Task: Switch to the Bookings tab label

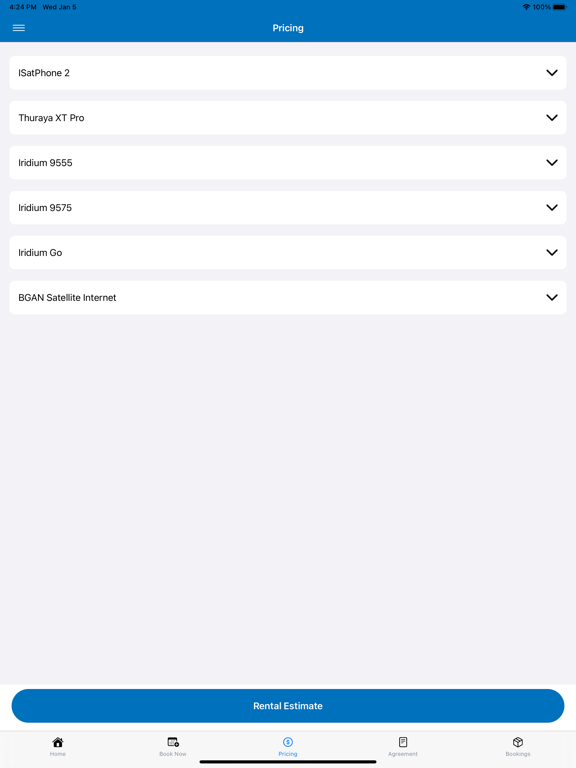Action: tap(518, 754)
